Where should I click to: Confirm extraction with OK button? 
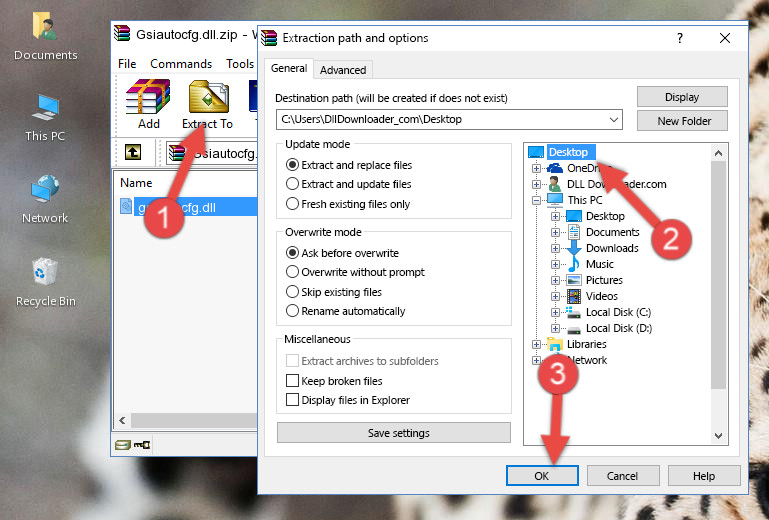point(542,475)
